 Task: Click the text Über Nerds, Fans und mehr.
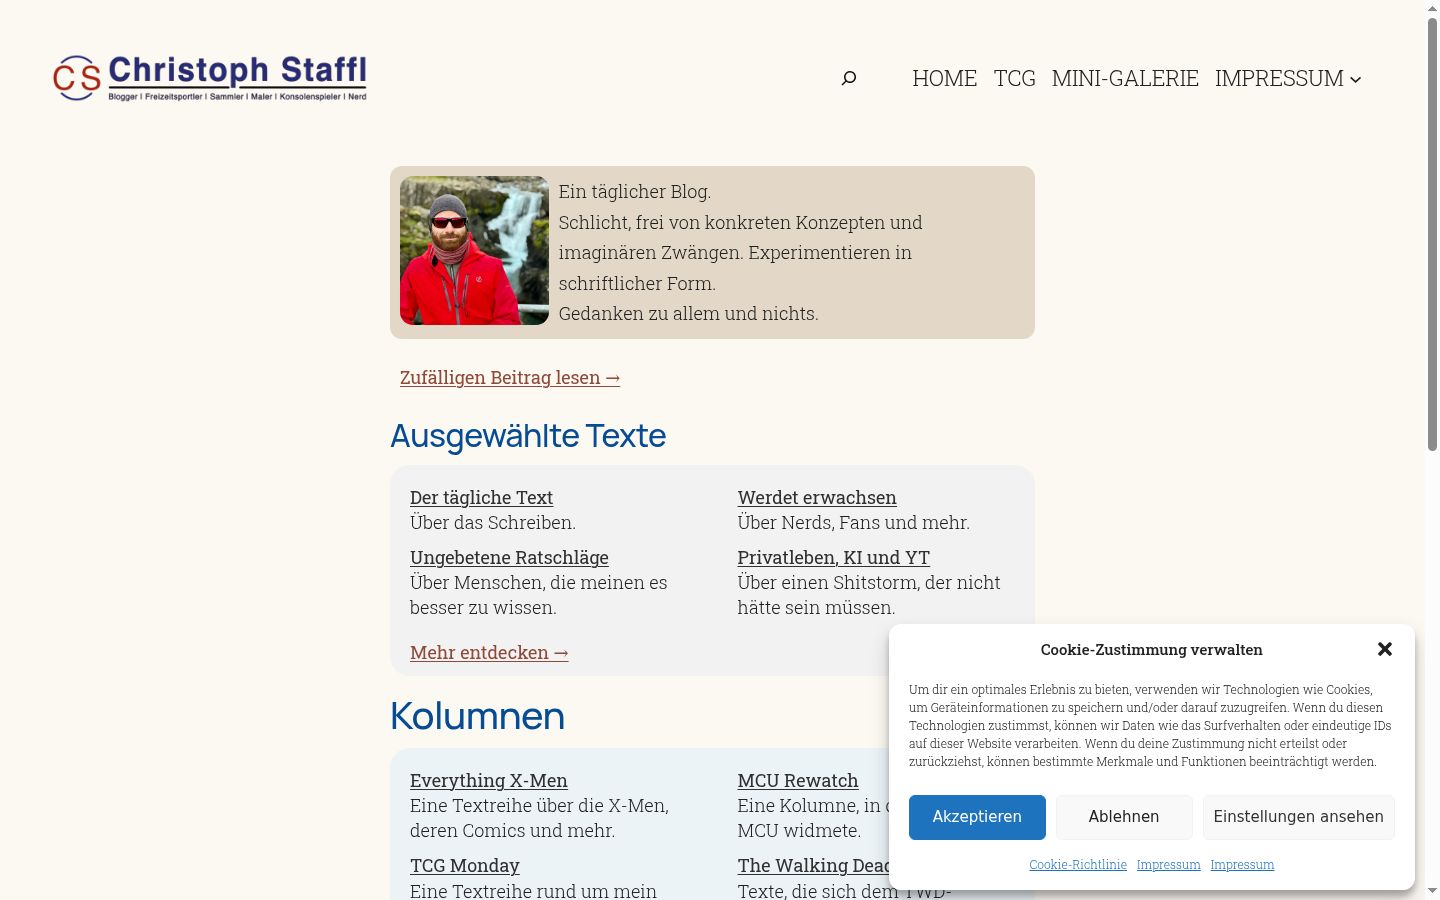click(x=853, y=522)
